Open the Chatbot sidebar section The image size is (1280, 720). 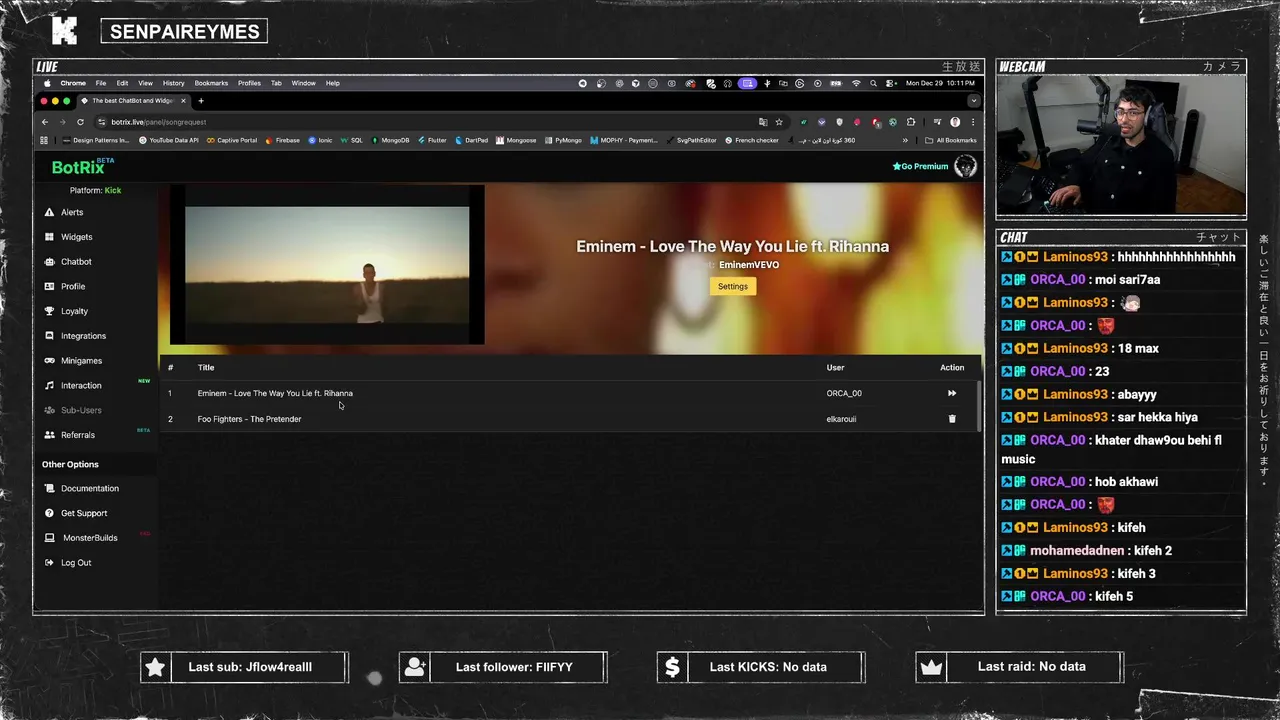coord(76,262)
